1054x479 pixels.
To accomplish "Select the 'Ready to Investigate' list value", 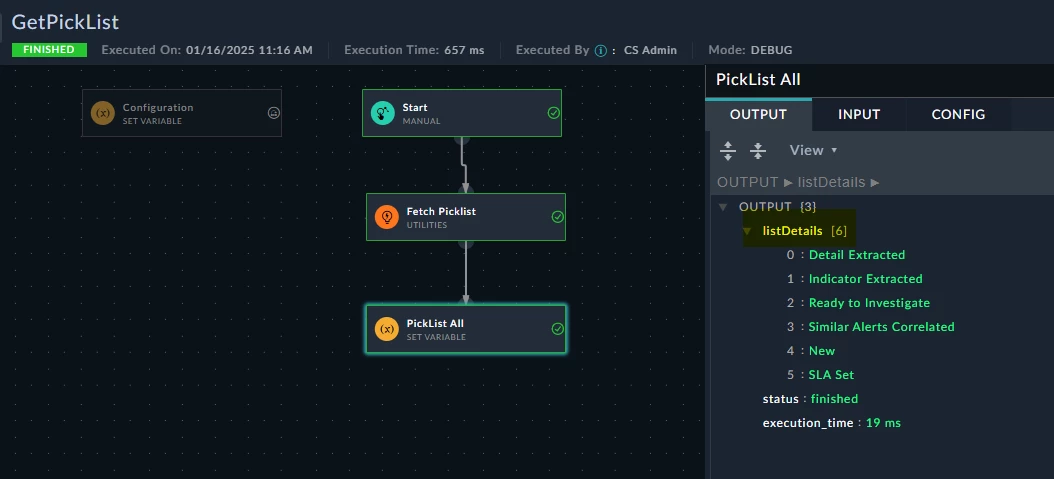I will 869,303.
